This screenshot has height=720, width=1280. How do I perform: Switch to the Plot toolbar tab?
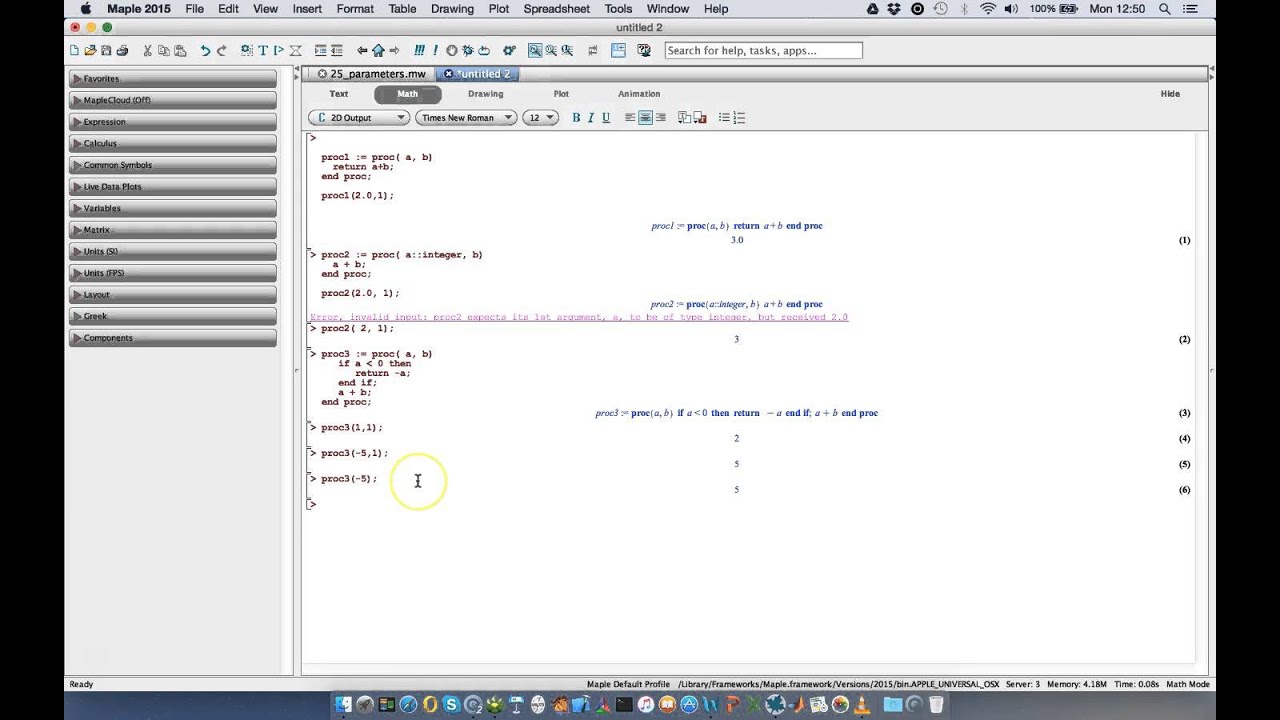561,94
